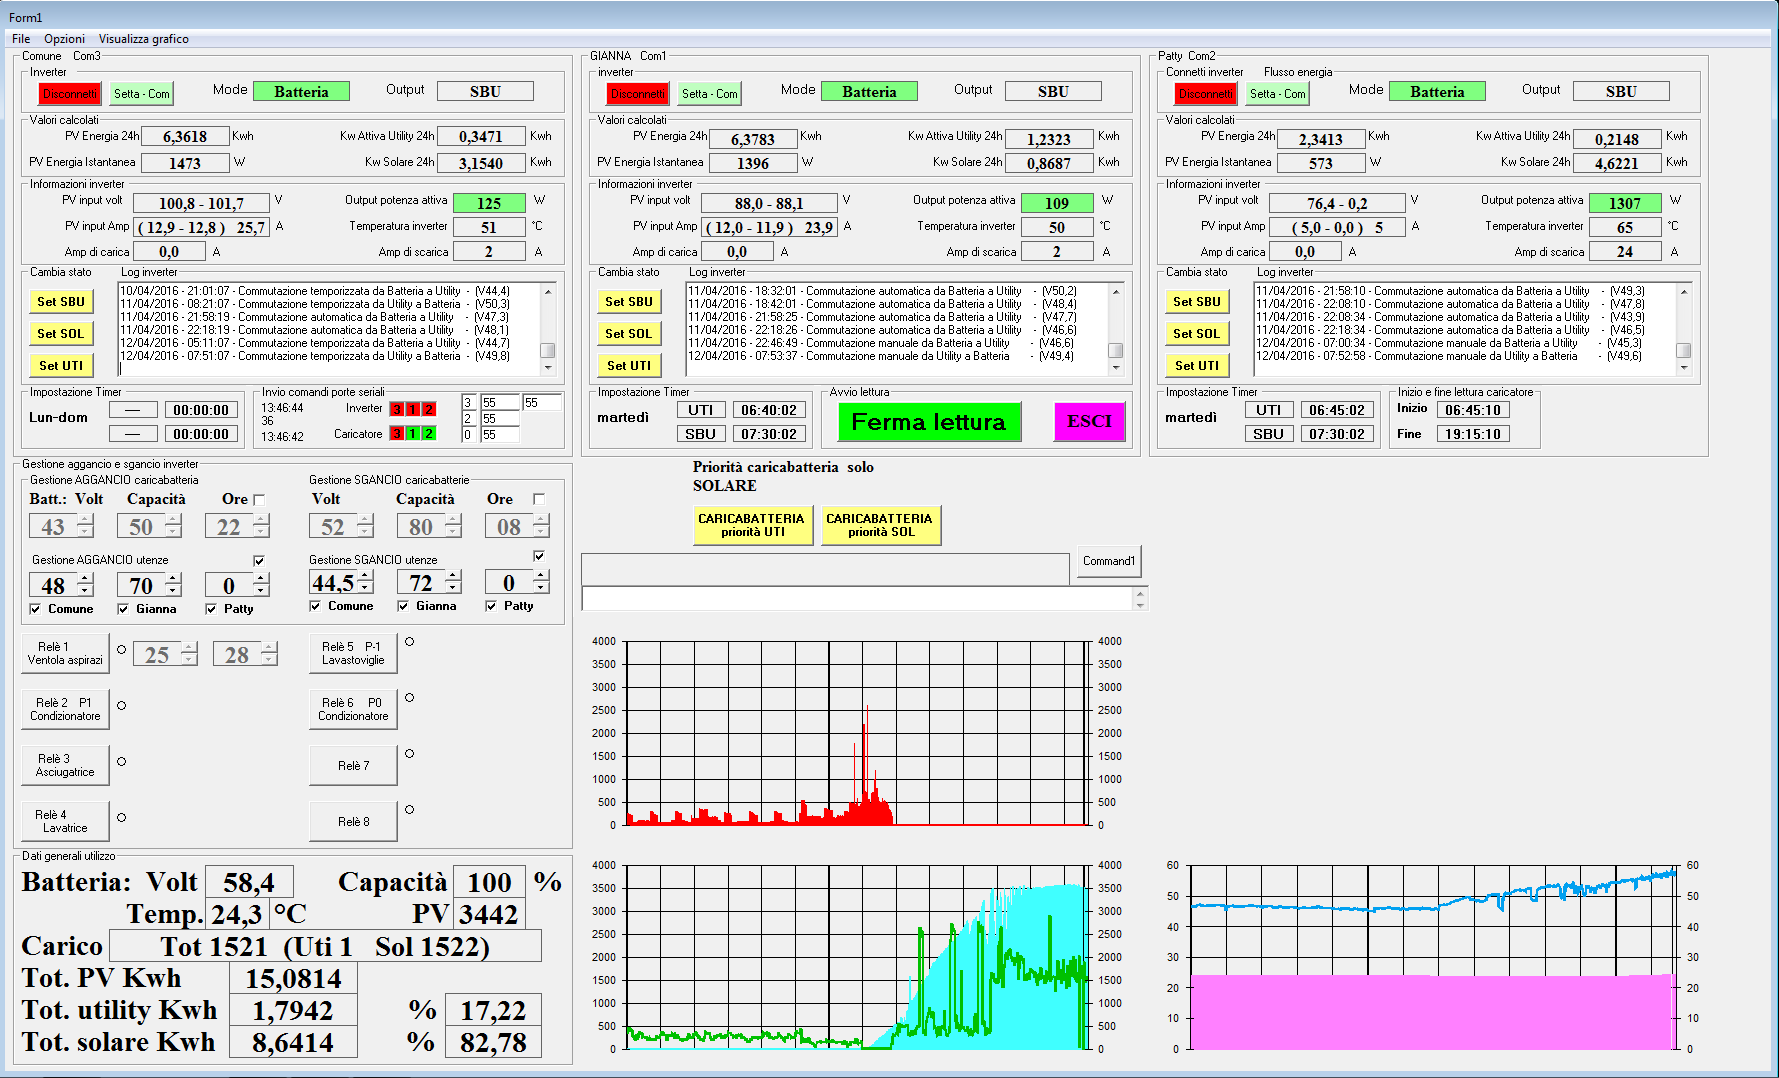
Task: Uncheck Gianna under SGANCIO utenze
Action: (x=403, y=606)
